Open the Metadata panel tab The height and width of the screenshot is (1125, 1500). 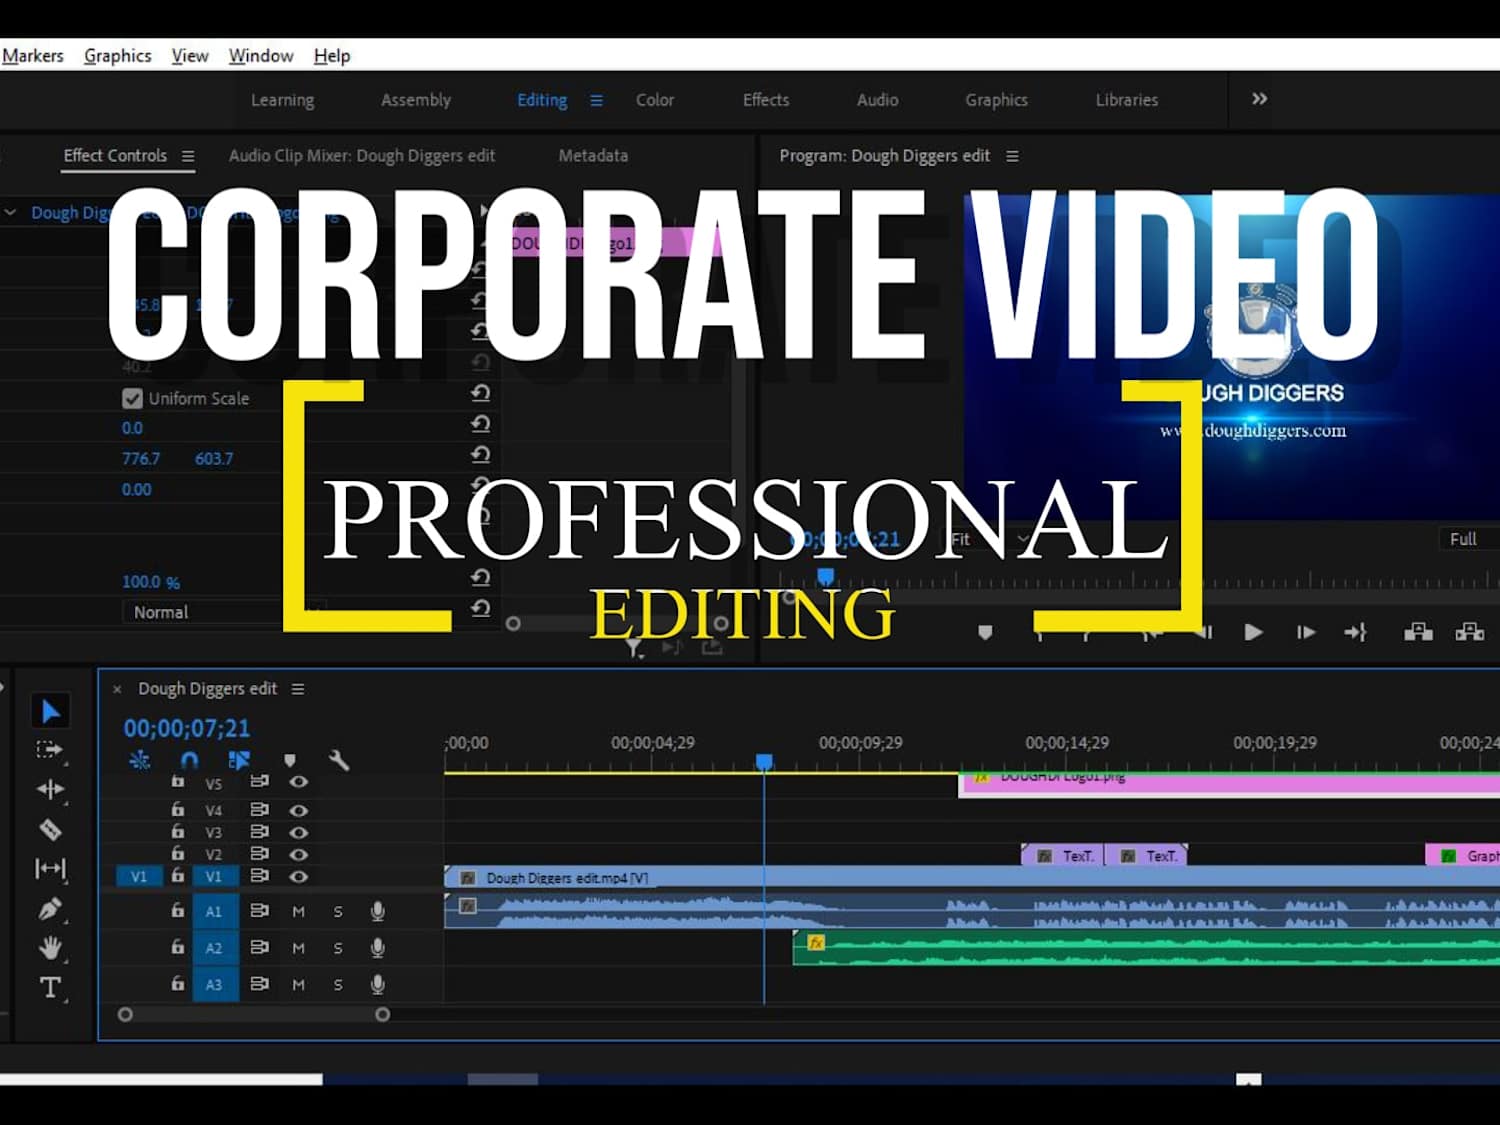593,156
